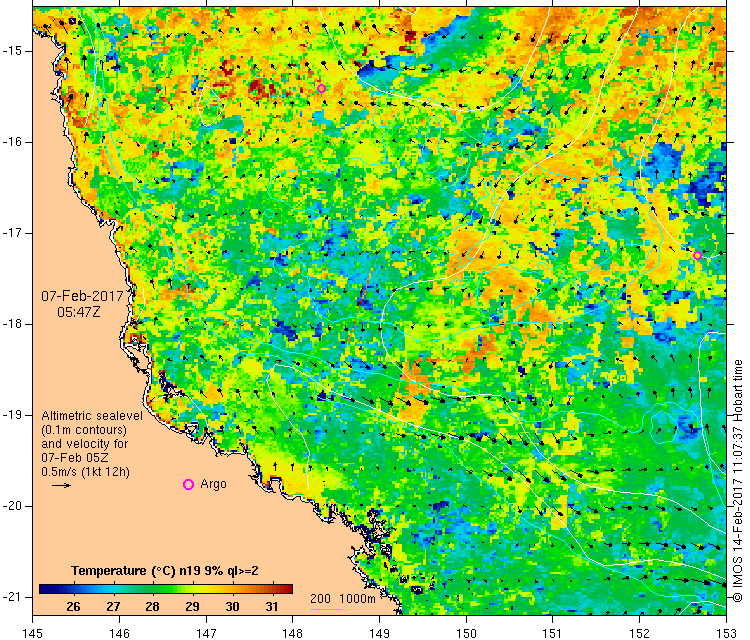Click the '(0.1m contours)' text
The height and width of the screenshot is (640, 750).
coord(84,430)
